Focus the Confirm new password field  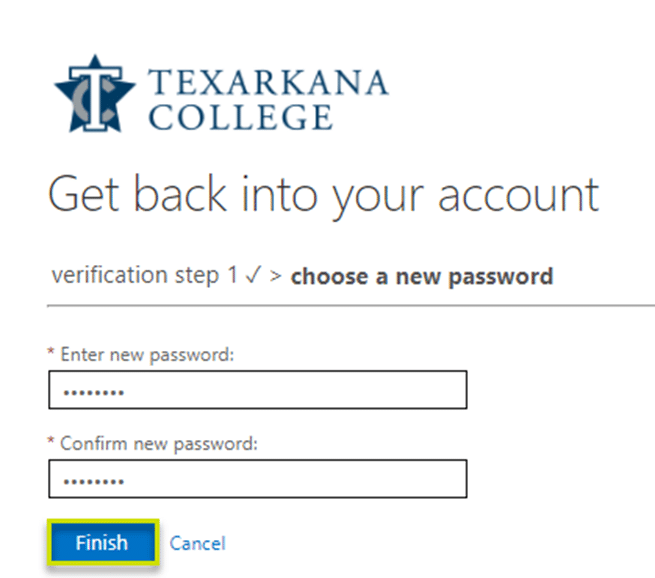pos(258,479)
